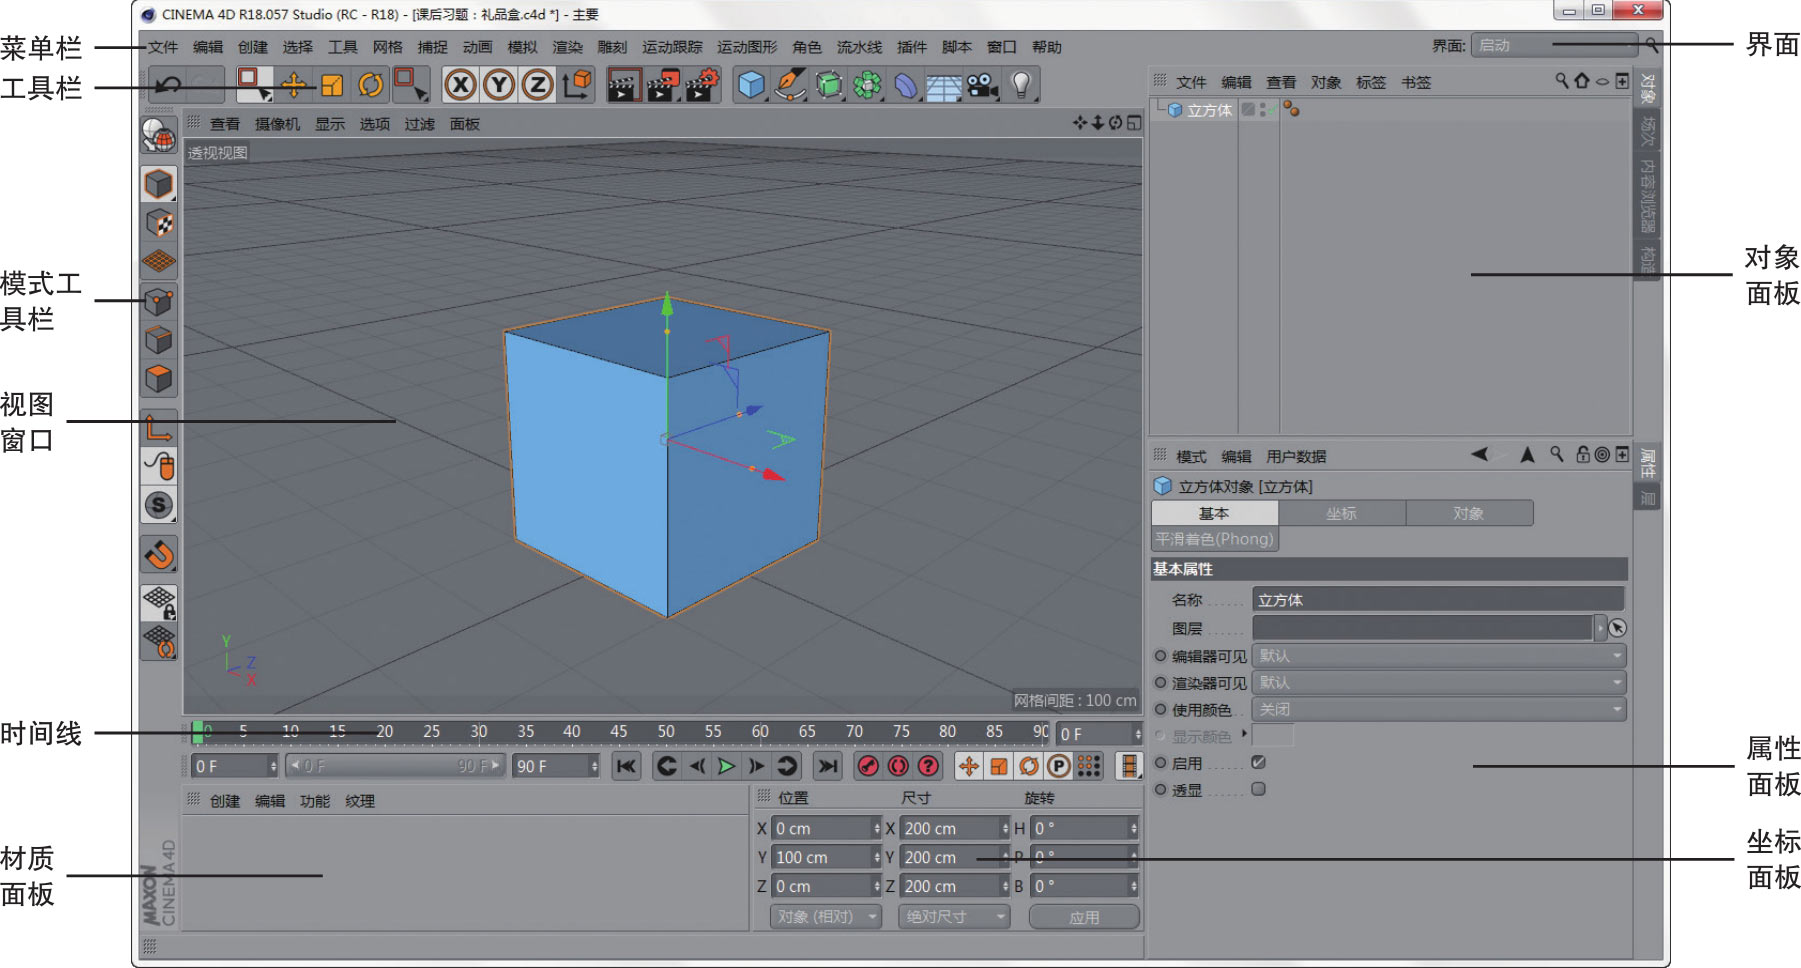Switch to the 对象 attribute tab
Screen dimensions: 1801x968
pos(1469,513)
